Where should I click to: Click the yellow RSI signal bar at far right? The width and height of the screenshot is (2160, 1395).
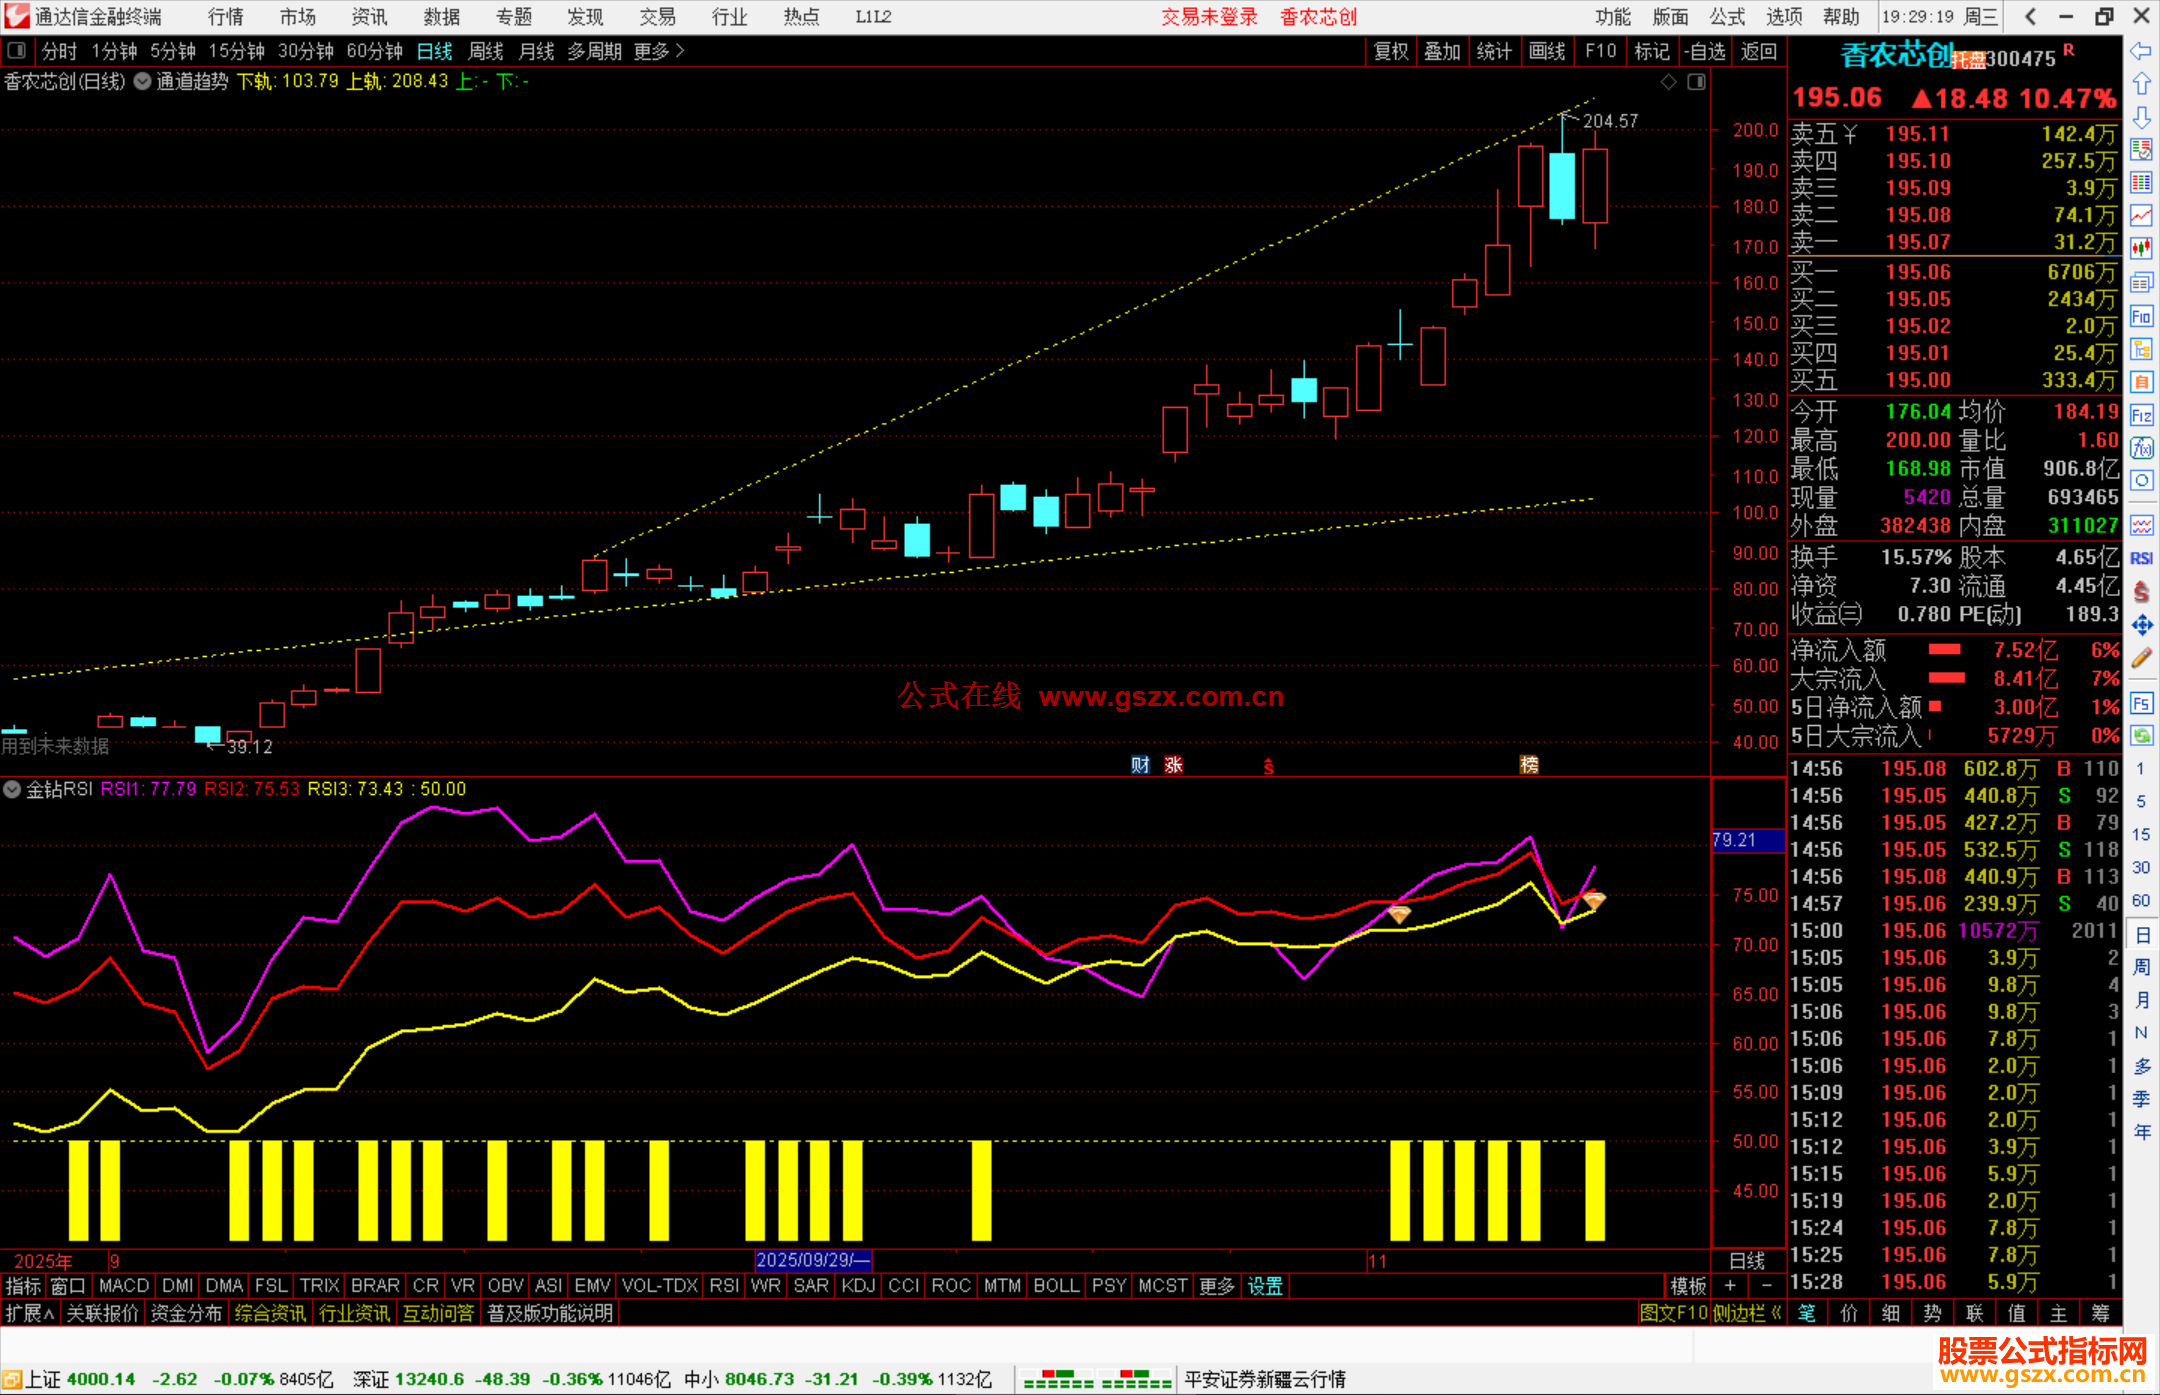[1595, 1190]
